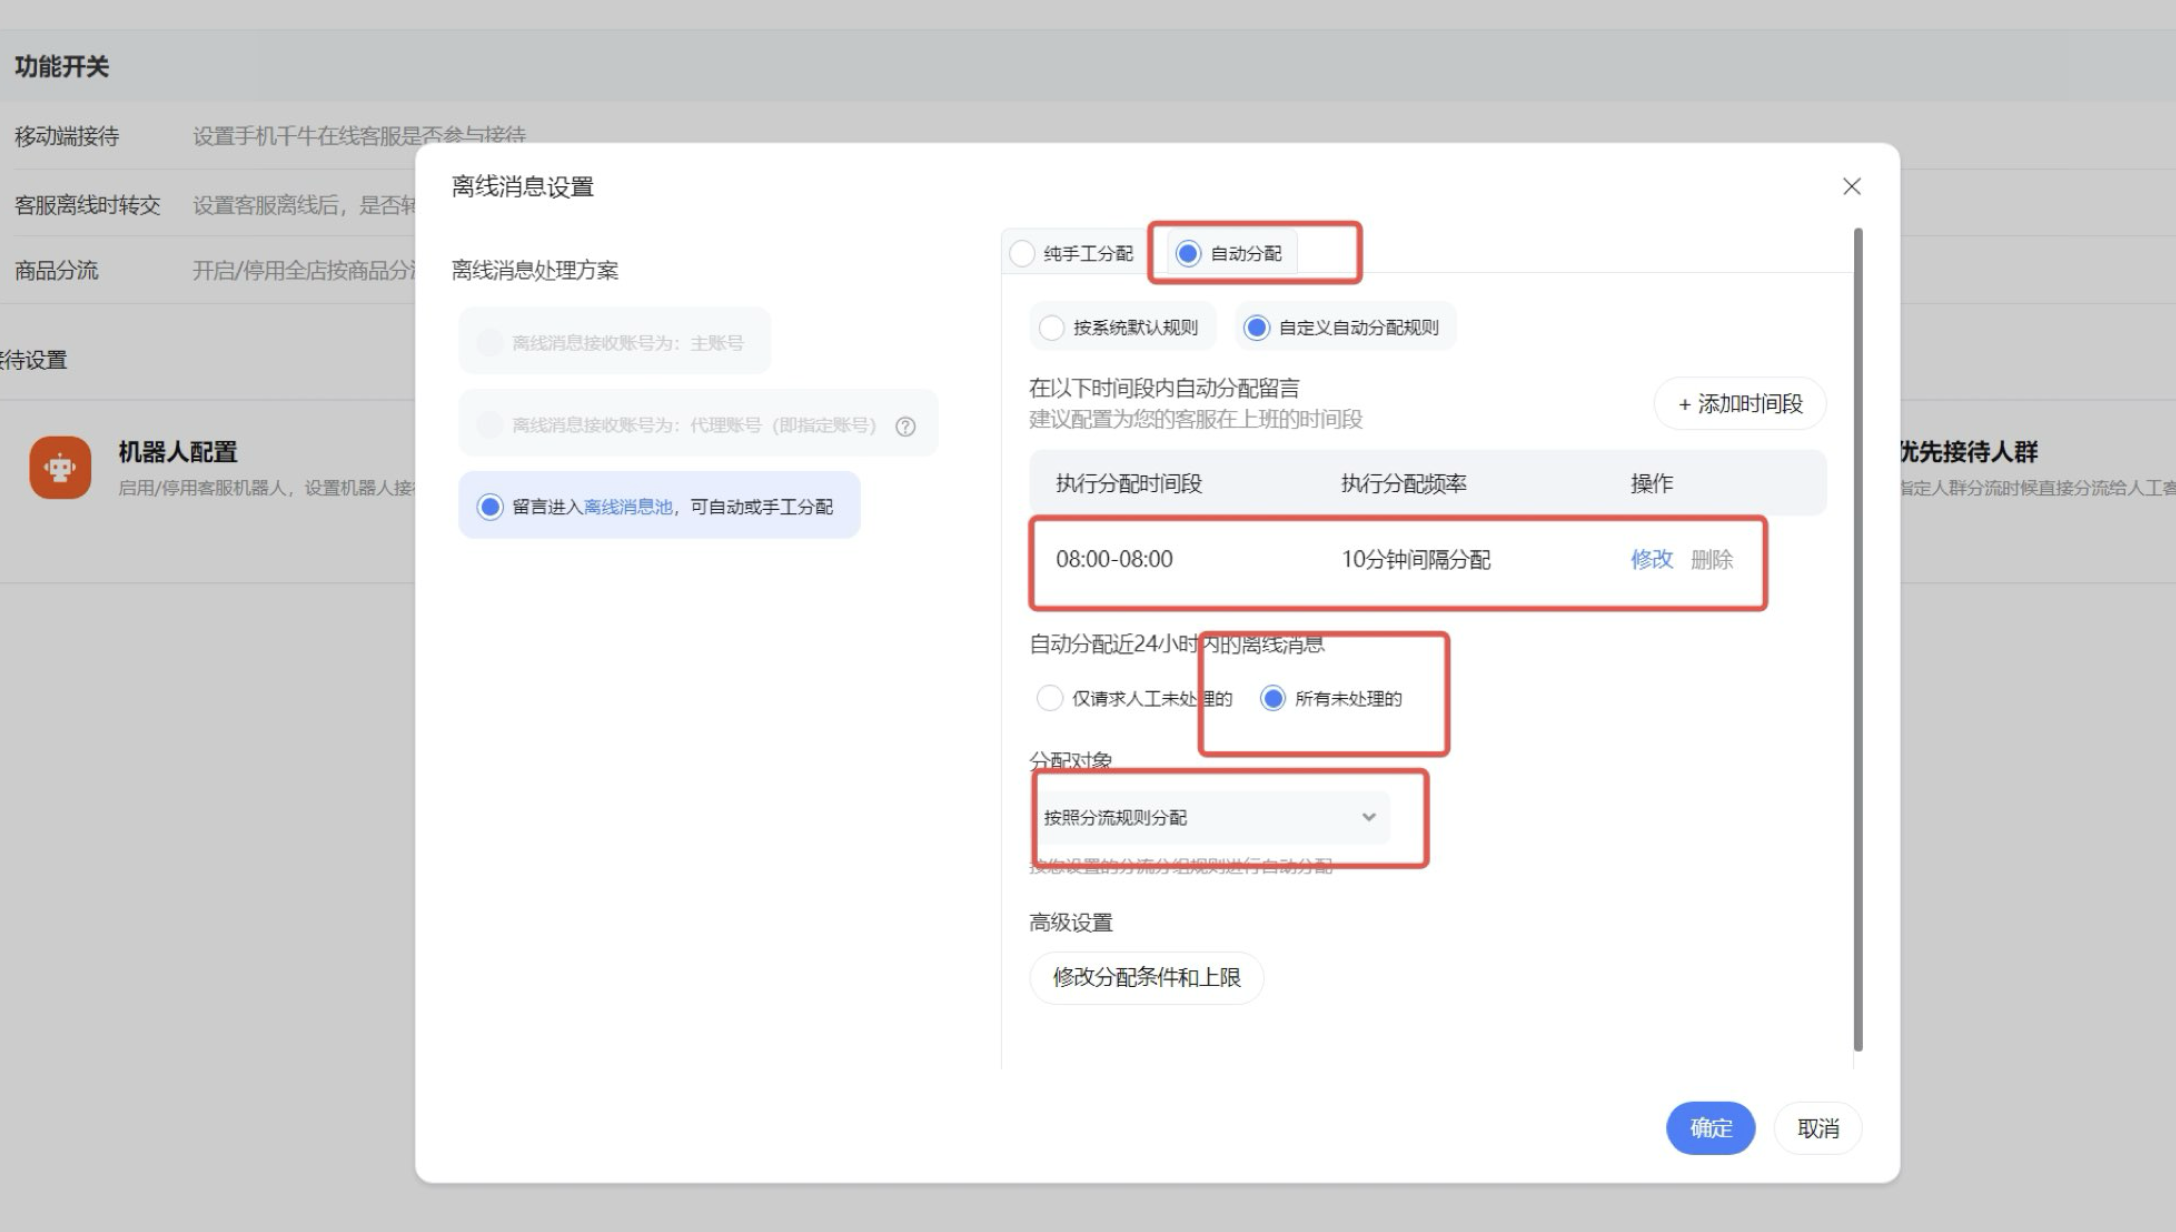Click the 离线消息处理方案 label
This screenshot has height=1232, width=2176.
[535, 270]
